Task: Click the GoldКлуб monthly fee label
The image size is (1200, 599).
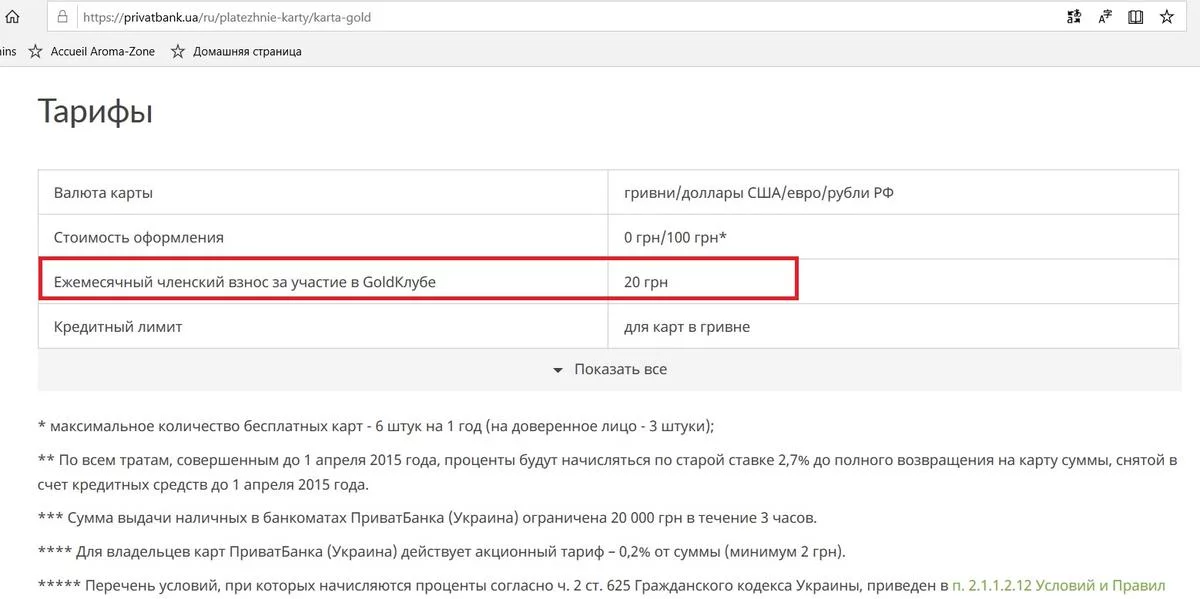Action: tap(245, 282)
